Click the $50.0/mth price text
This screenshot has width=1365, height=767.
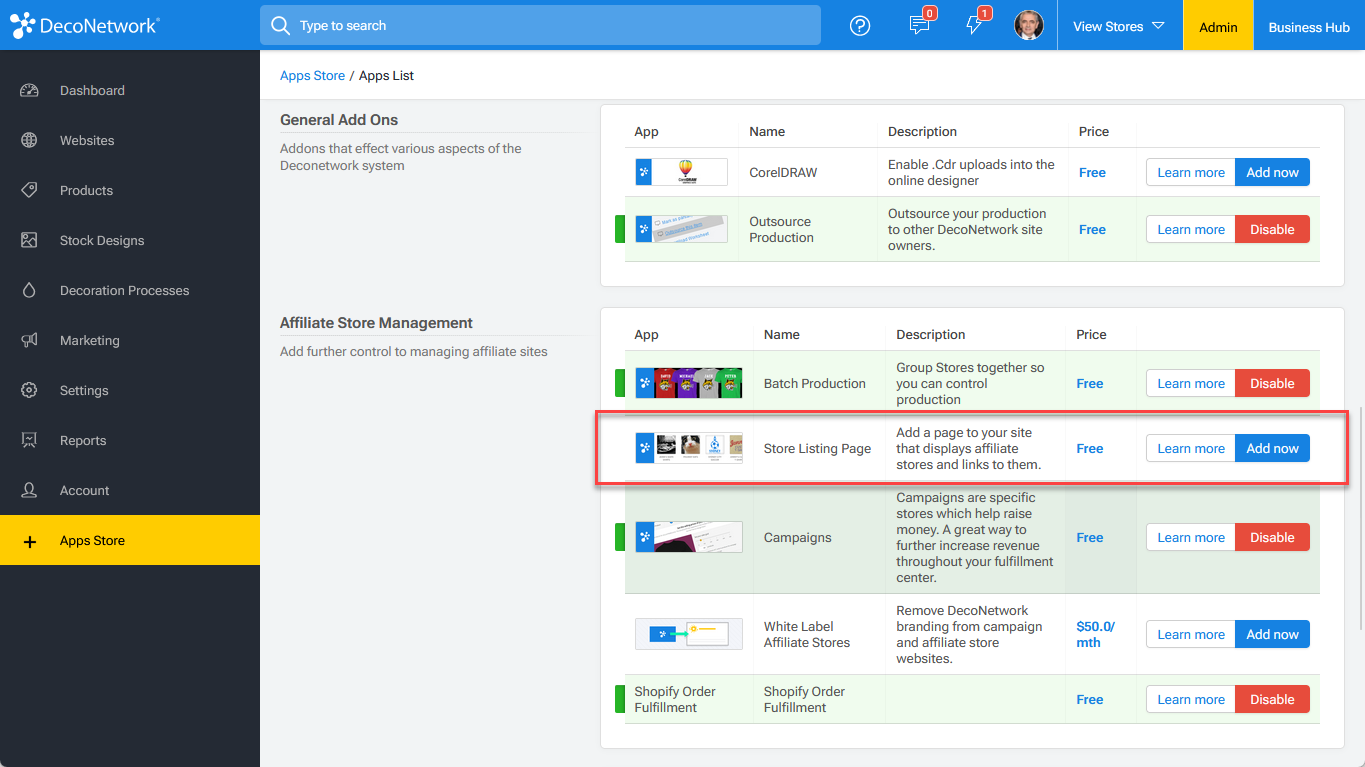click(x=1095, y=634)
